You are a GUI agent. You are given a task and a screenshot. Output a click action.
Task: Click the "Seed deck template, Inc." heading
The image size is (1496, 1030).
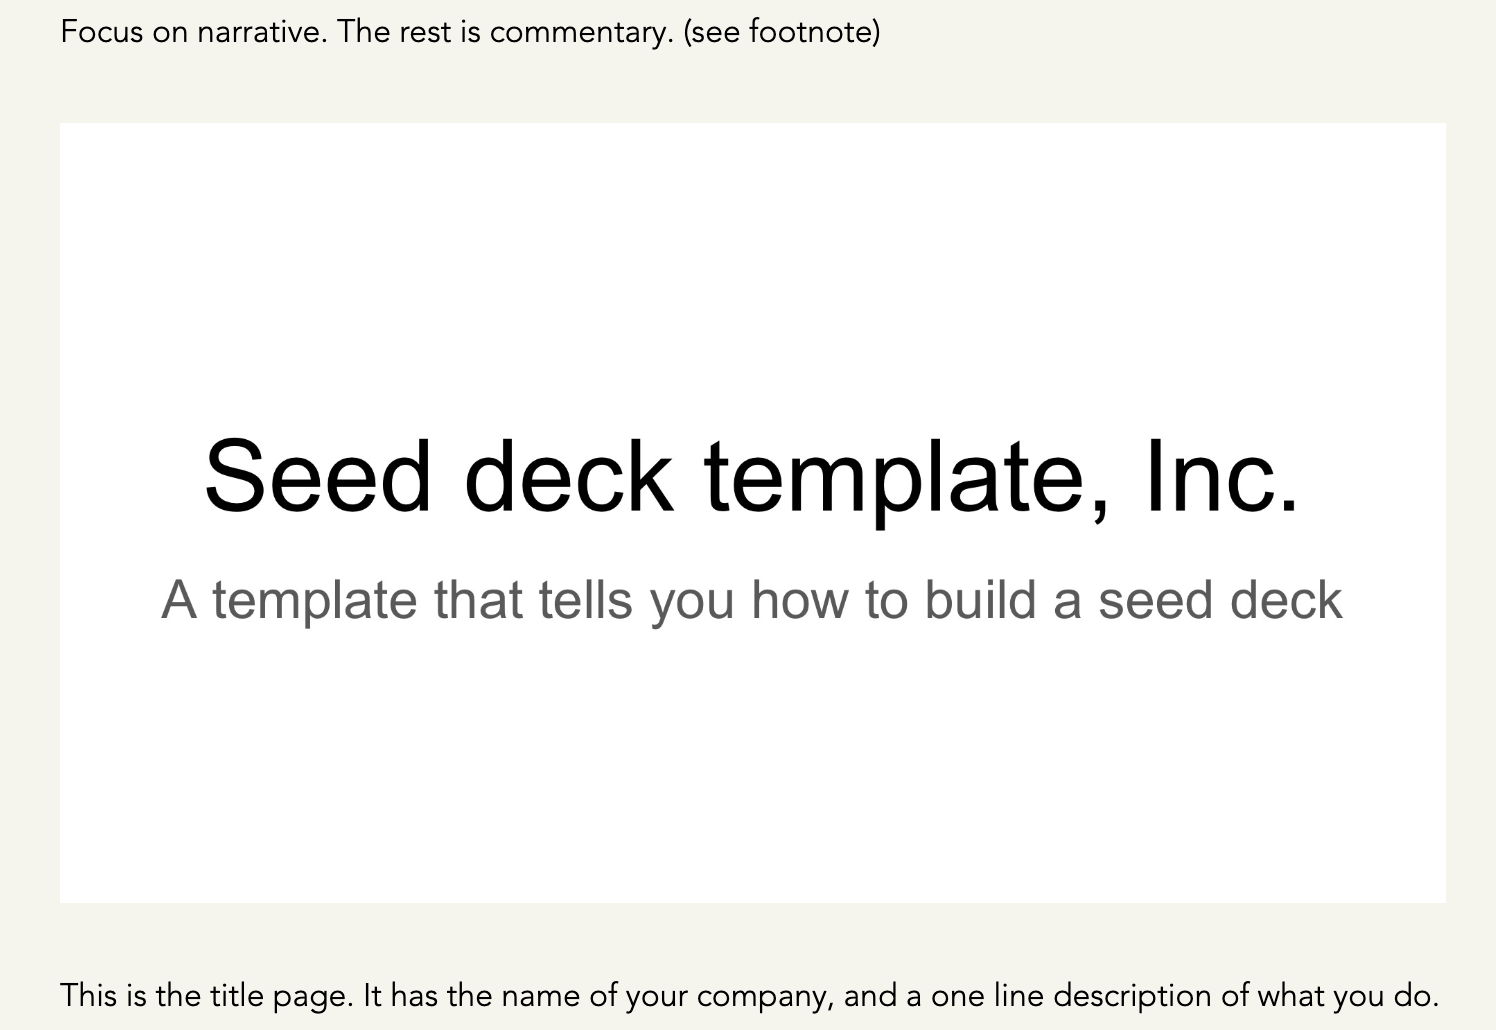tap(752, 477)
